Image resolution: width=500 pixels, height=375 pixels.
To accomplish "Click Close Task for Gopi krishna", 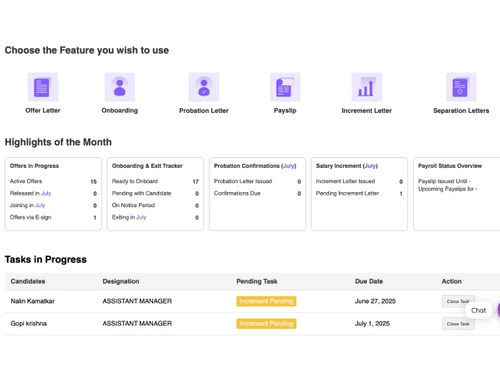I will [458, 324].
